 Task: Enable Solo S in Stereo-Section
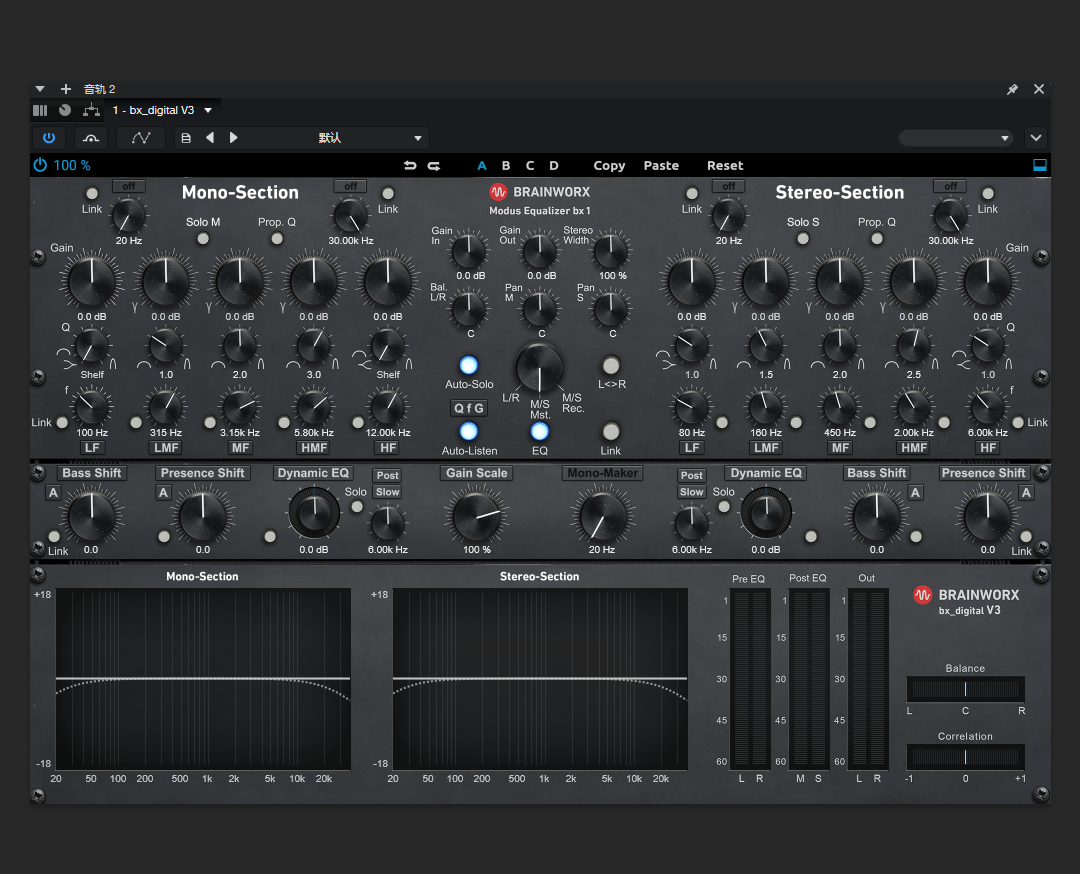point(803,239)
